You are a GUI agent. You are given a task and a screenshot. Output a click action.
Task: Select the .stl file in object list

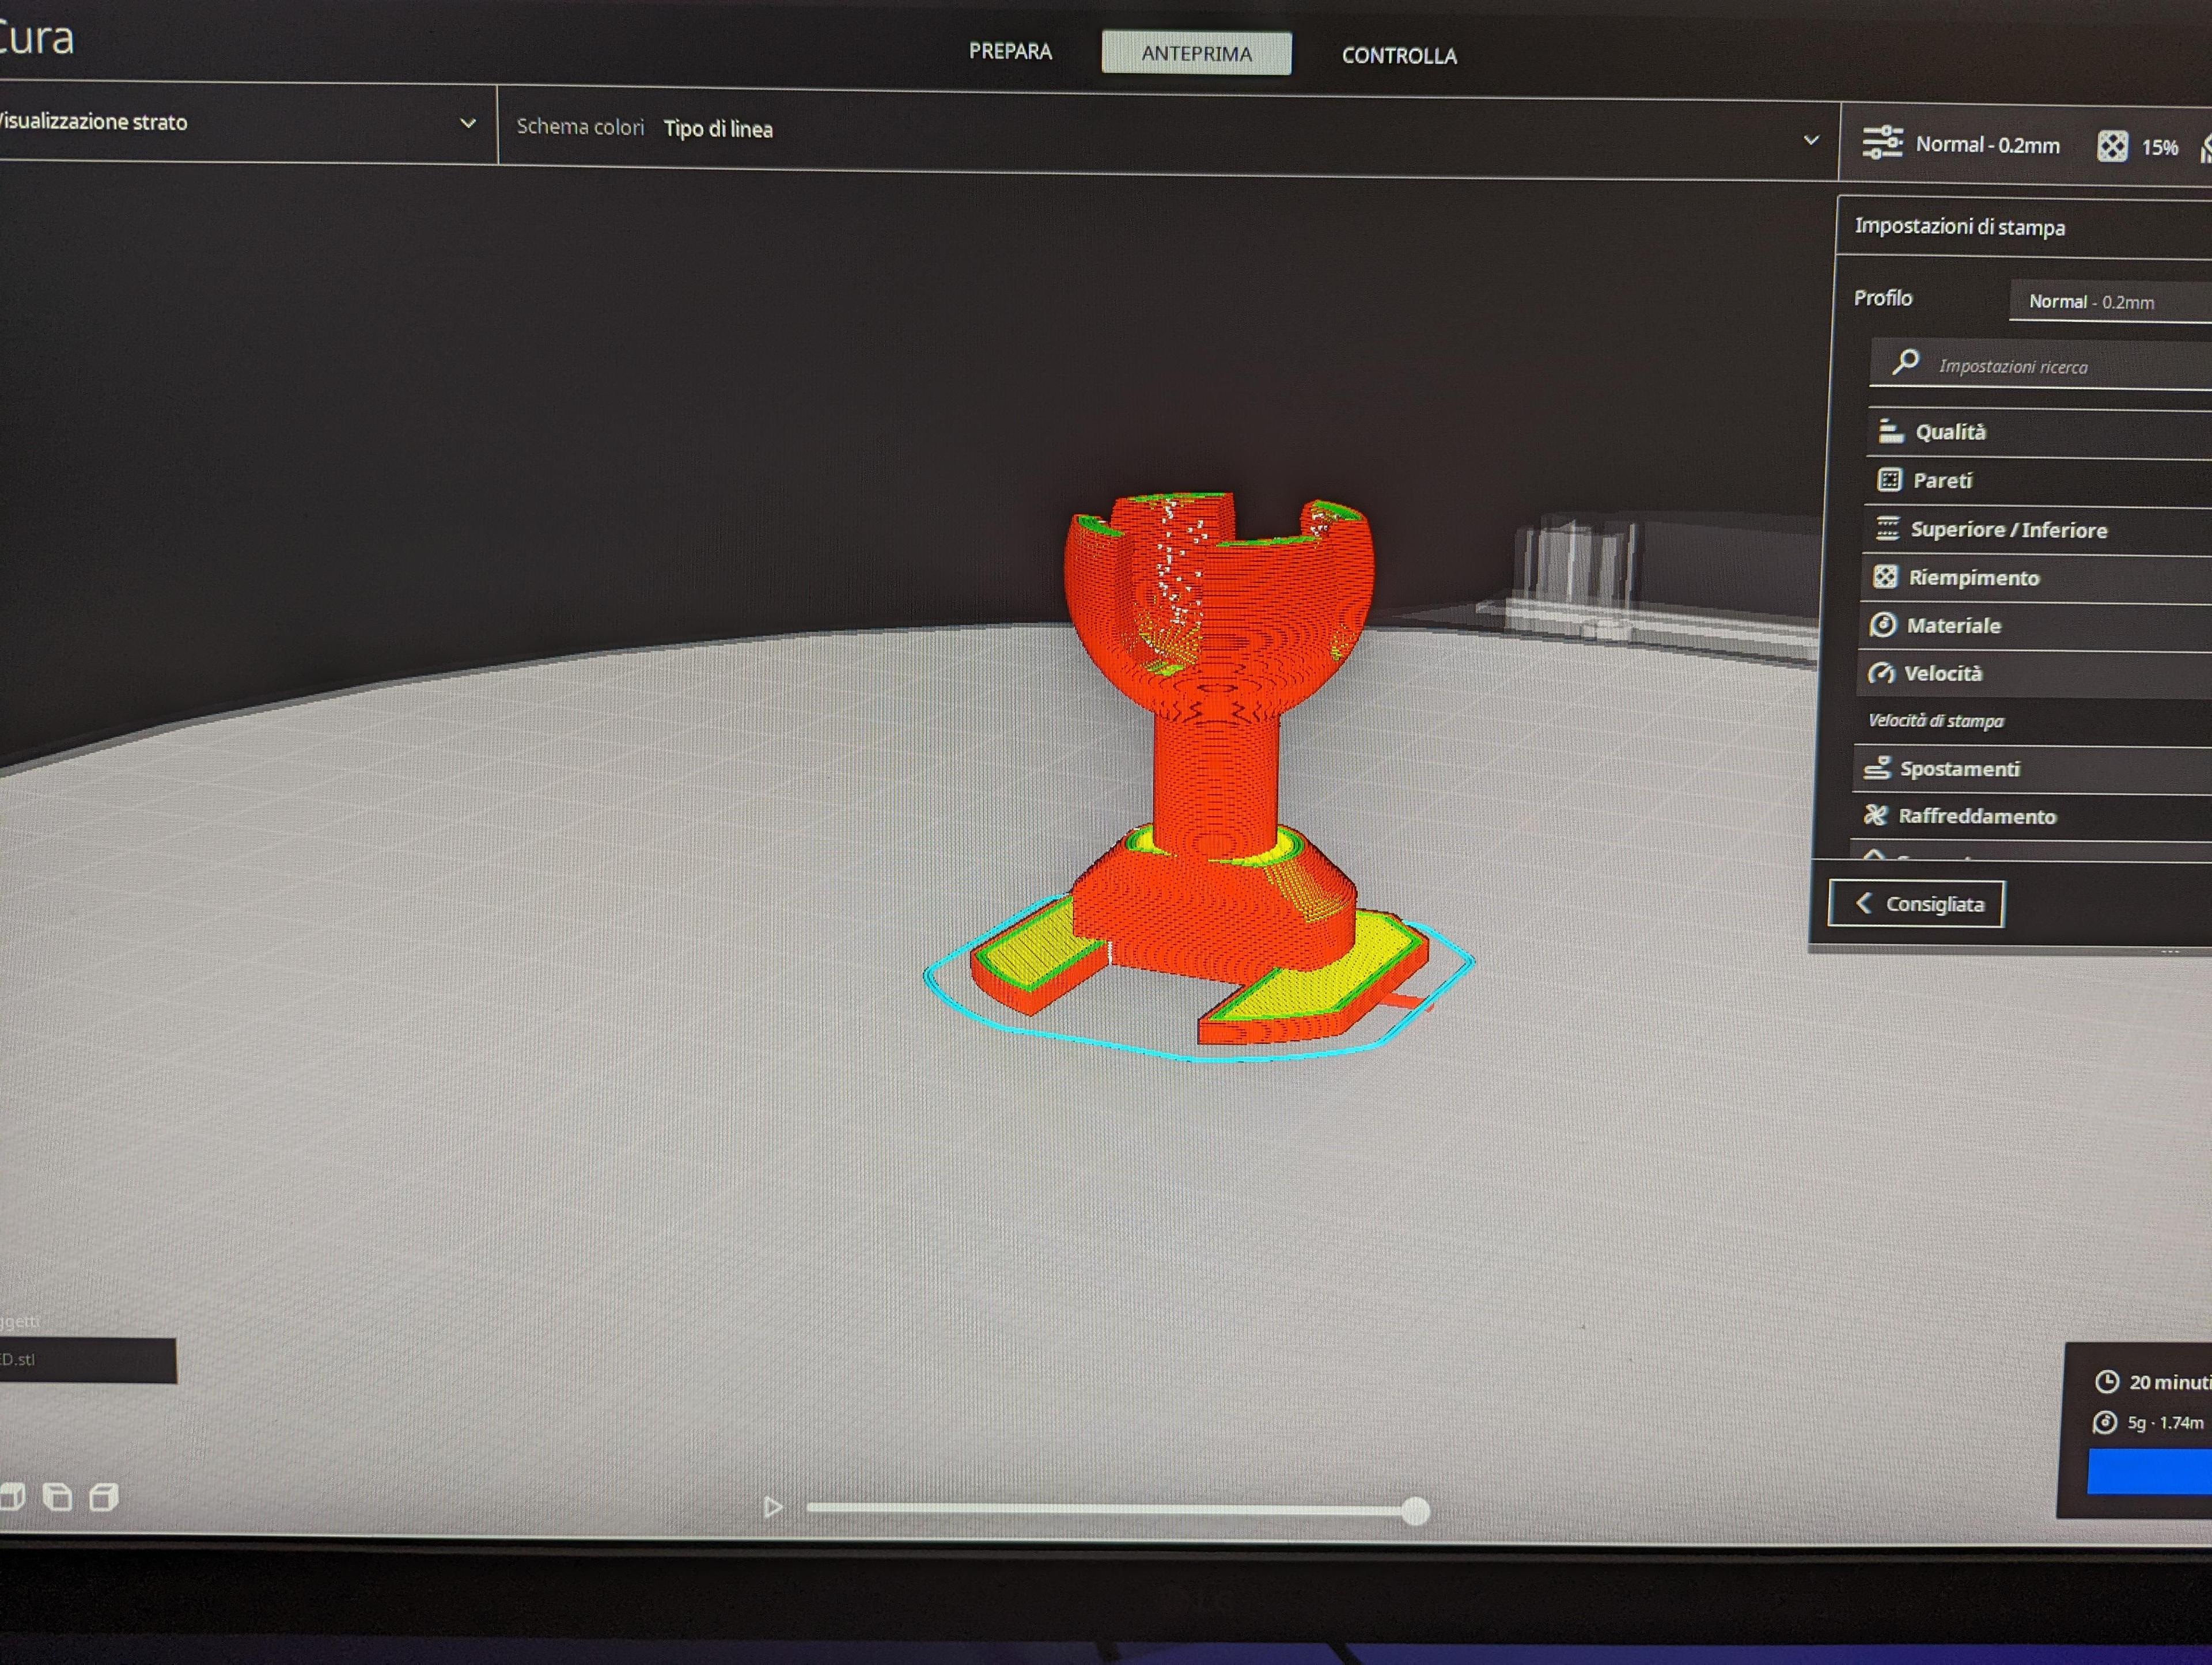(88, 1360)
